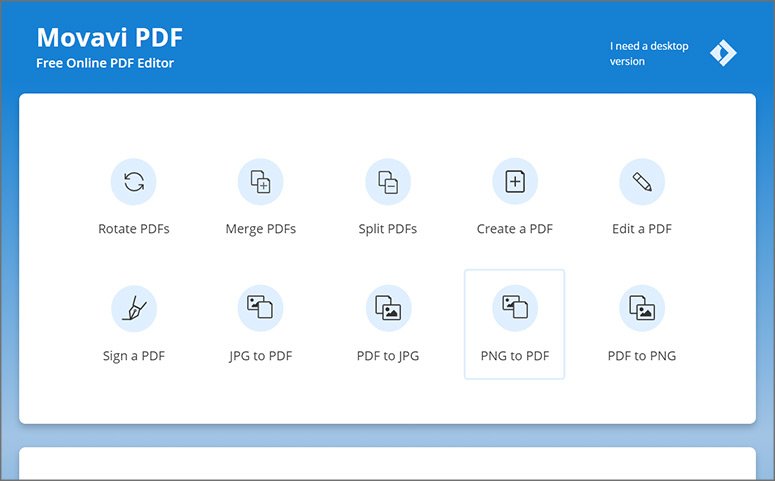Viewport: 775px width, 481px height.
Task: Click the 'PDF to JPG' text label
Action: click(388, 356)
